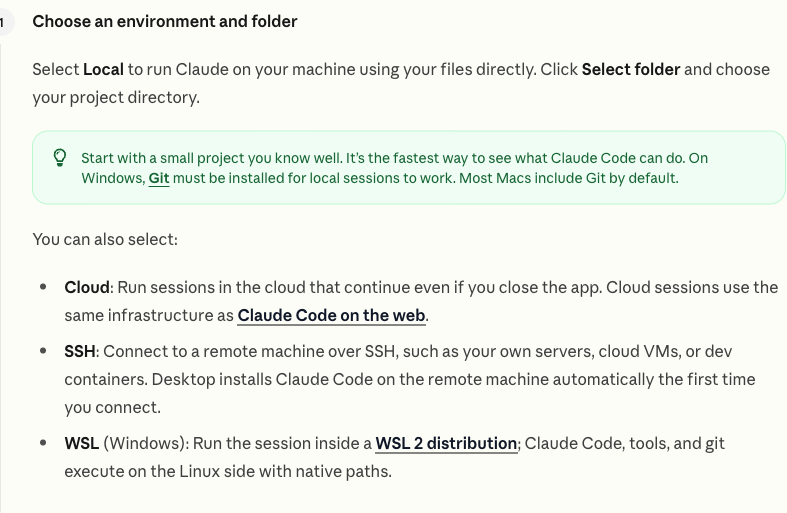Click the tip sentence starting Start with a small project
Screen dimensions: 787x513
[x=212, y=158]
